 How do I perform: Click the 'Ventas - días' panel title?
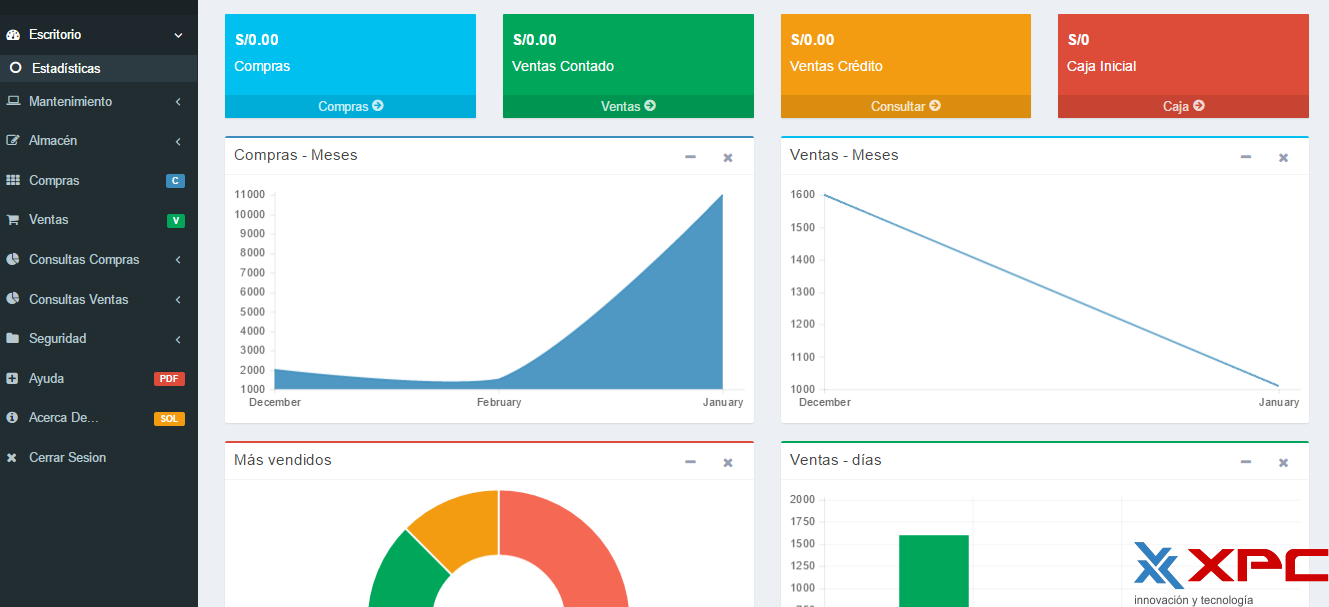click(836, 460)
